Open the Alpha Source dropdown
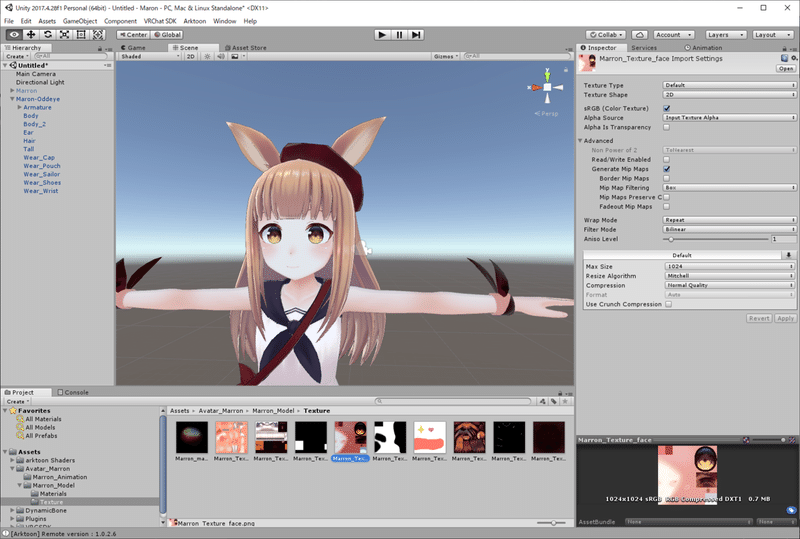 [729, 117]
